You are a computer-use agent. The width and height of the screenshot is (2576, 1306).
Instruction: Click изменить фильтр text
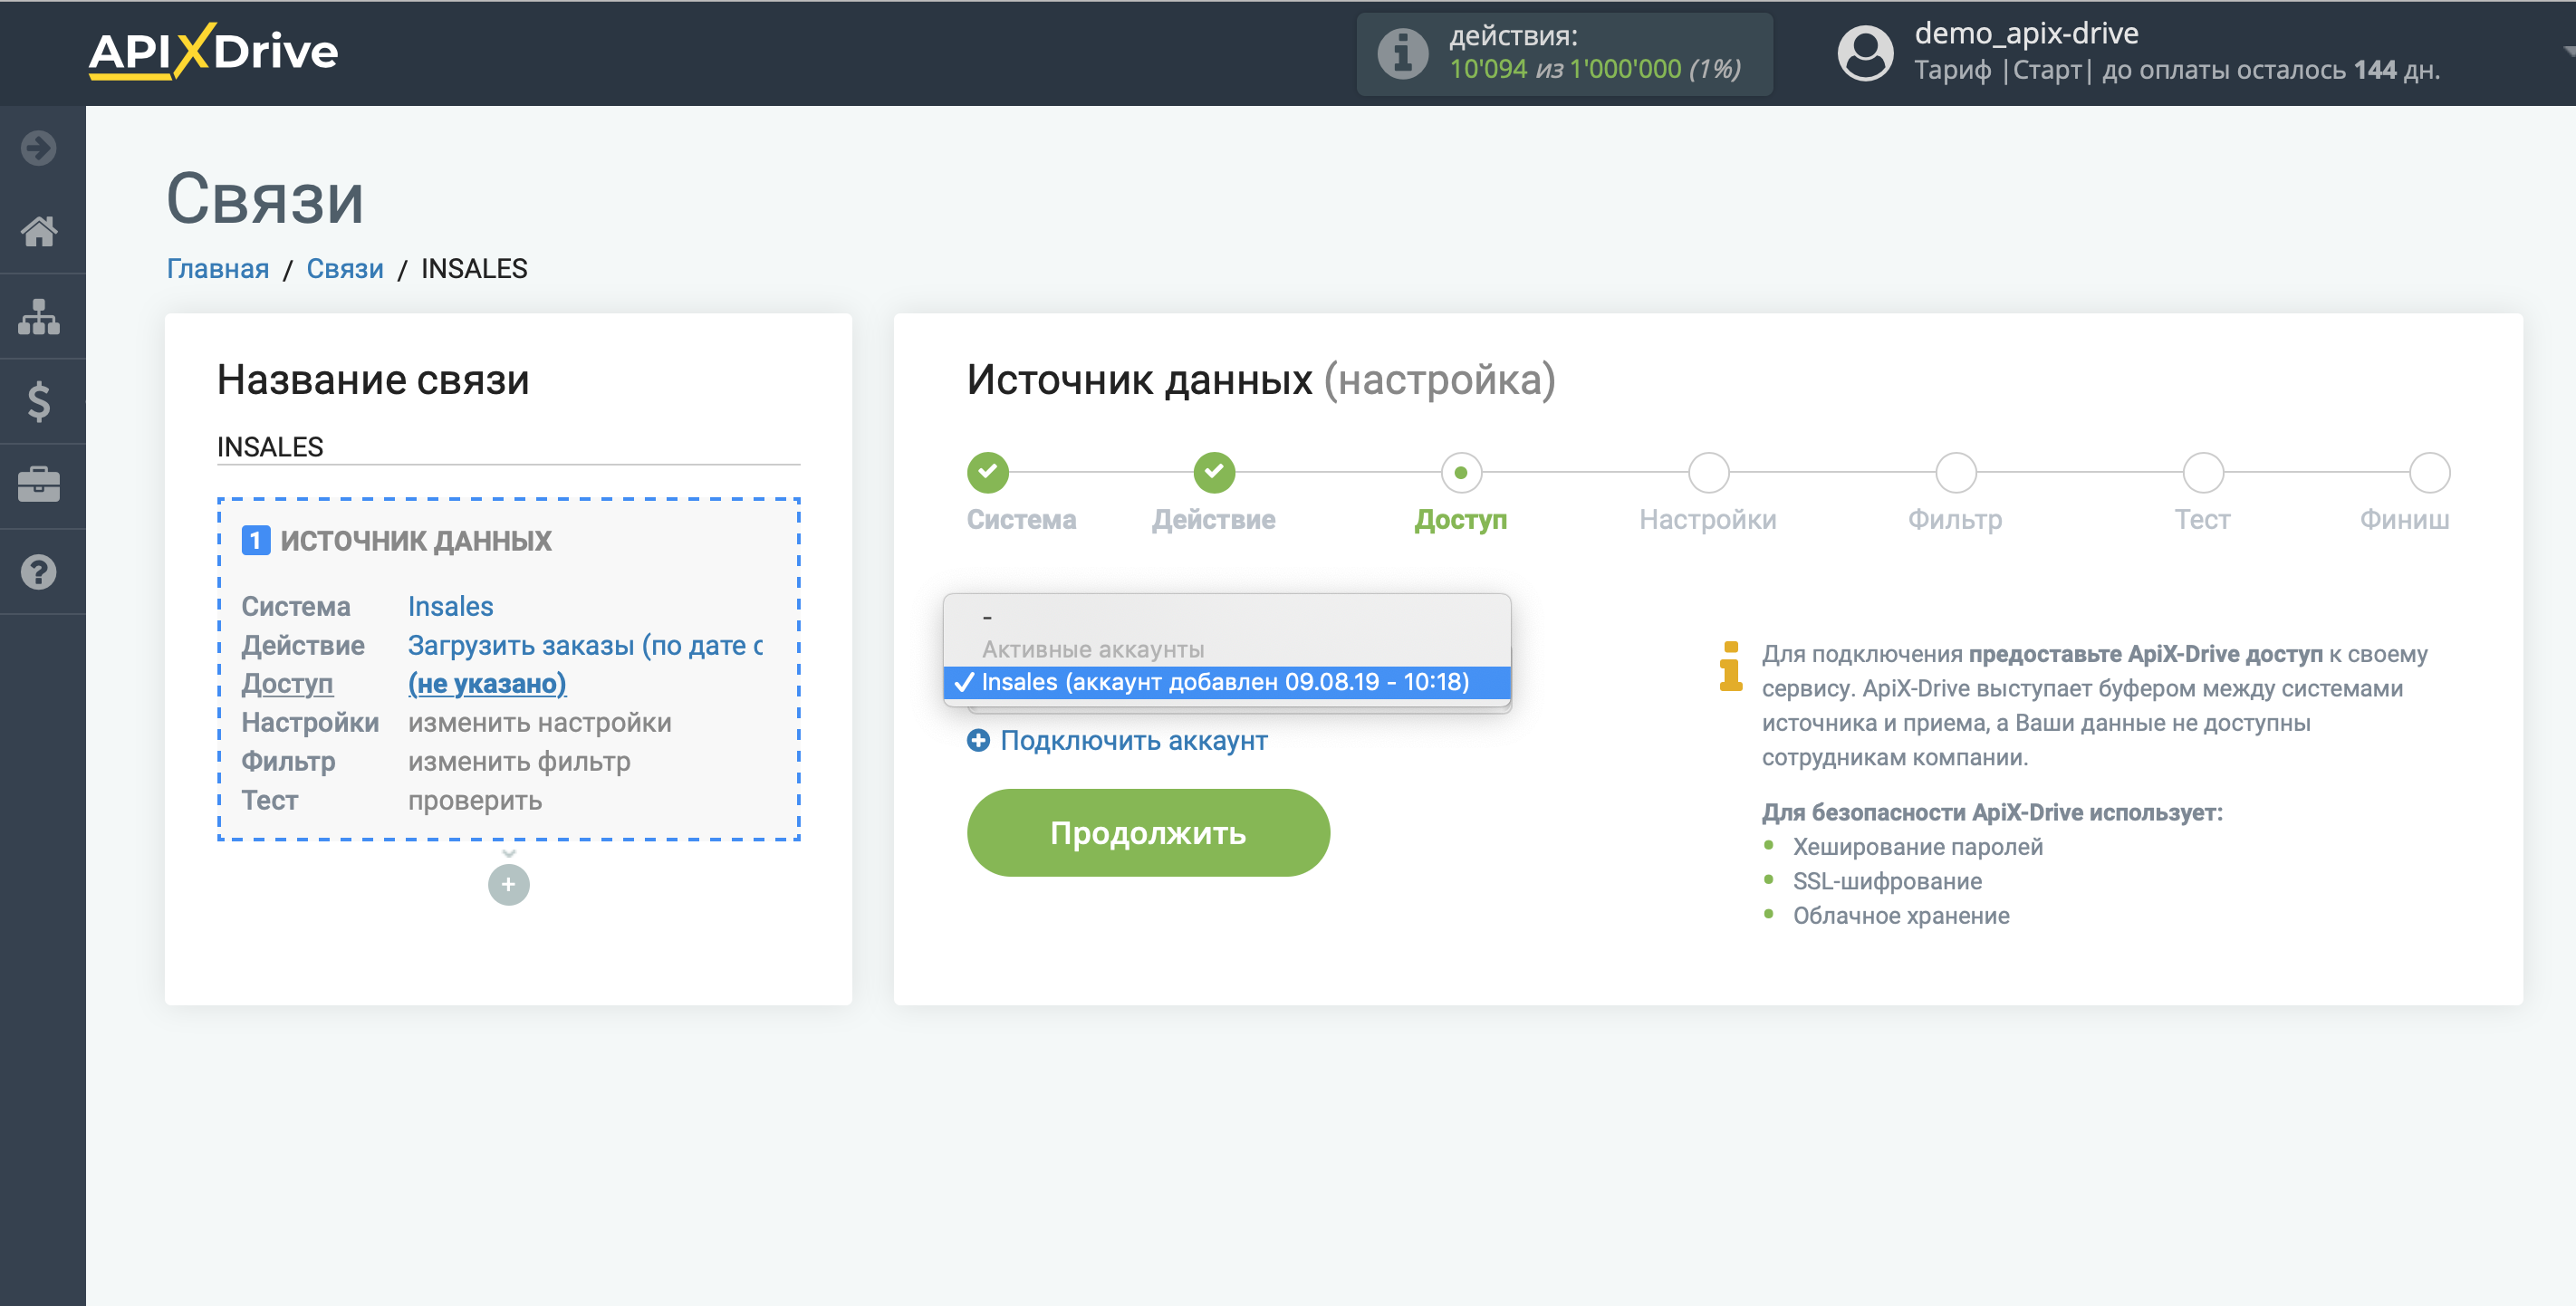(519, 762)
